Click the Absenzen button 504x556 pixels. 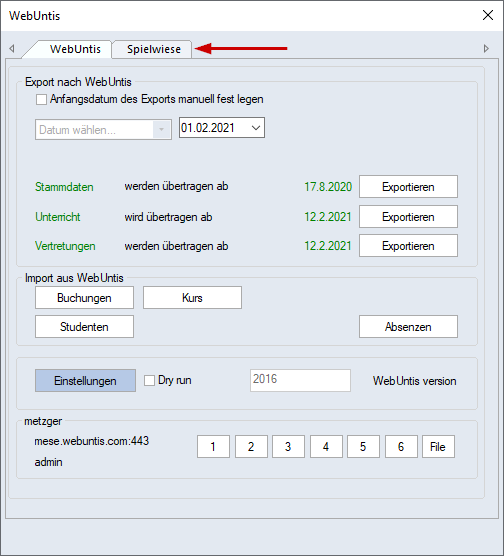[x=408, y=327]
